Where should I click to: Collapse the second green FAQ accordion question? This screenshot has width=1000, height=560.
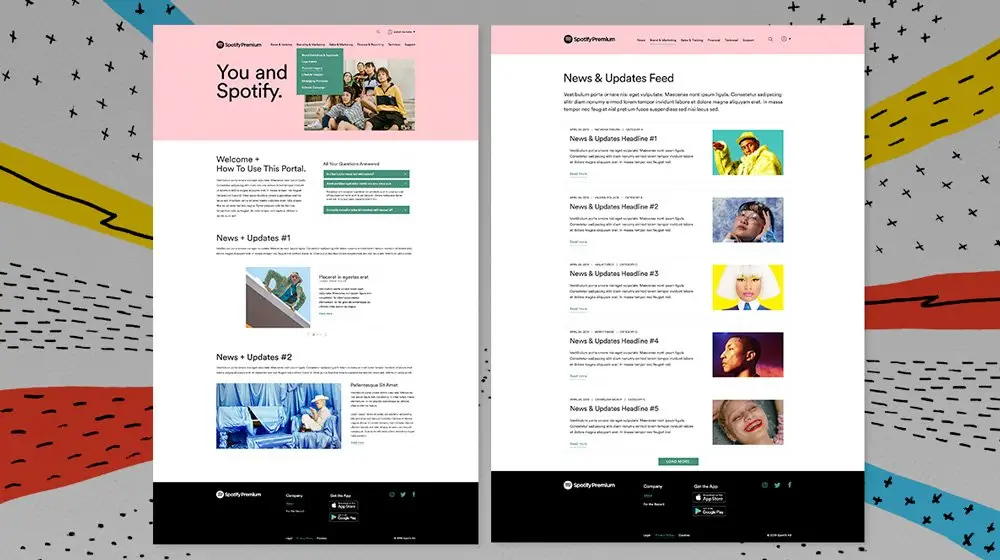click(366, 184)
